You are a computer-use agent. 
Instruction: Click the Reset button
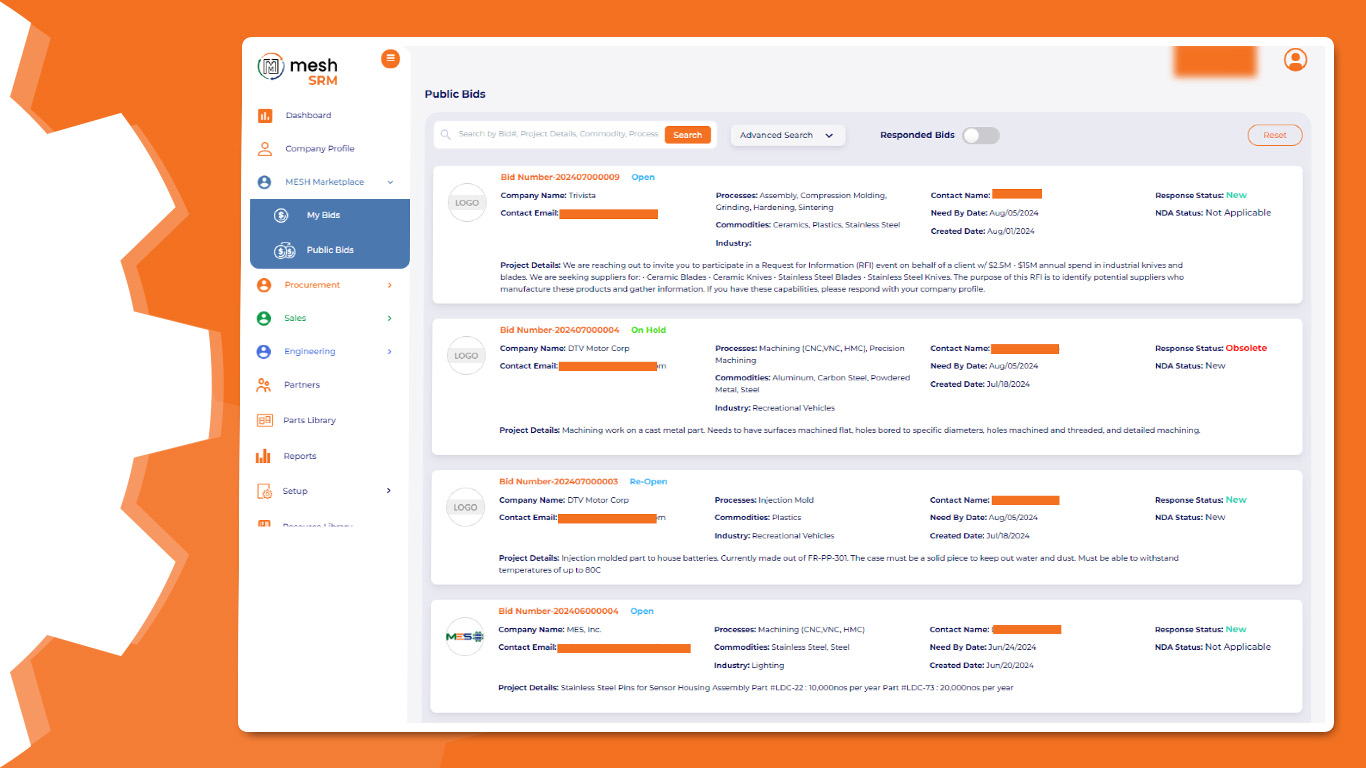[x=1275, y=135]
